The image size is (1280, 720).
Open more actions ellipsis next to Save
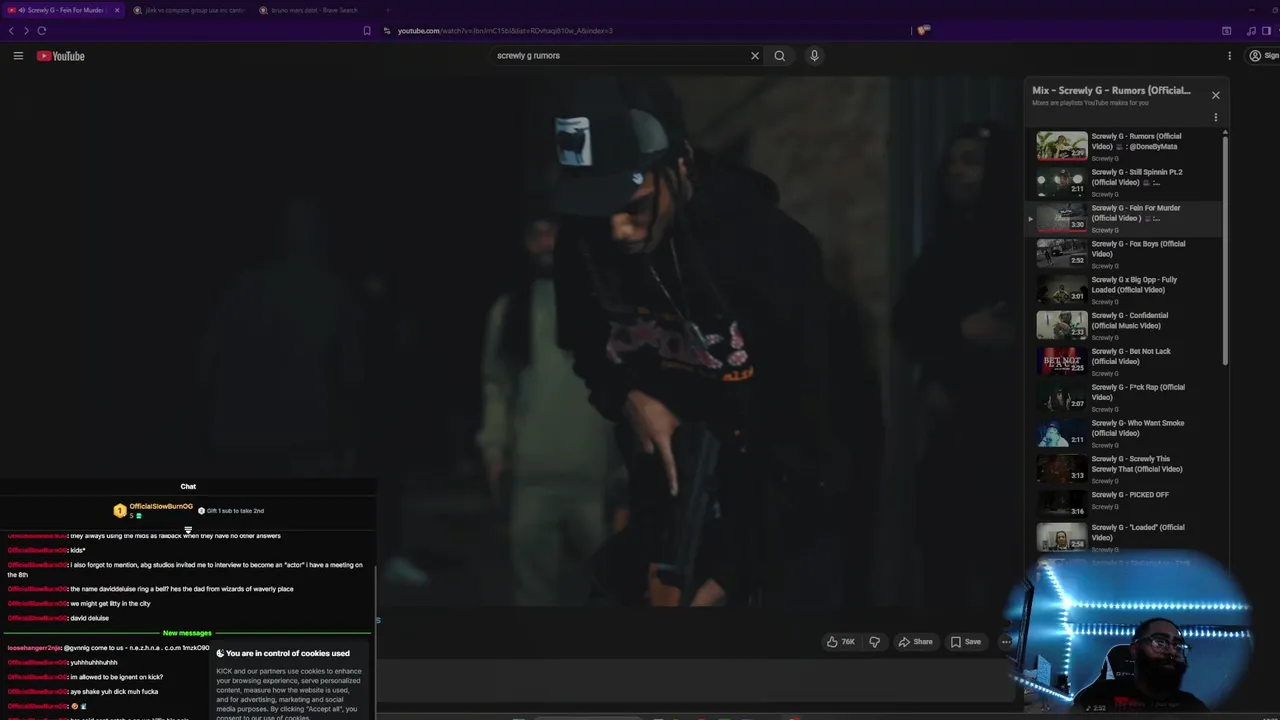1006,642
